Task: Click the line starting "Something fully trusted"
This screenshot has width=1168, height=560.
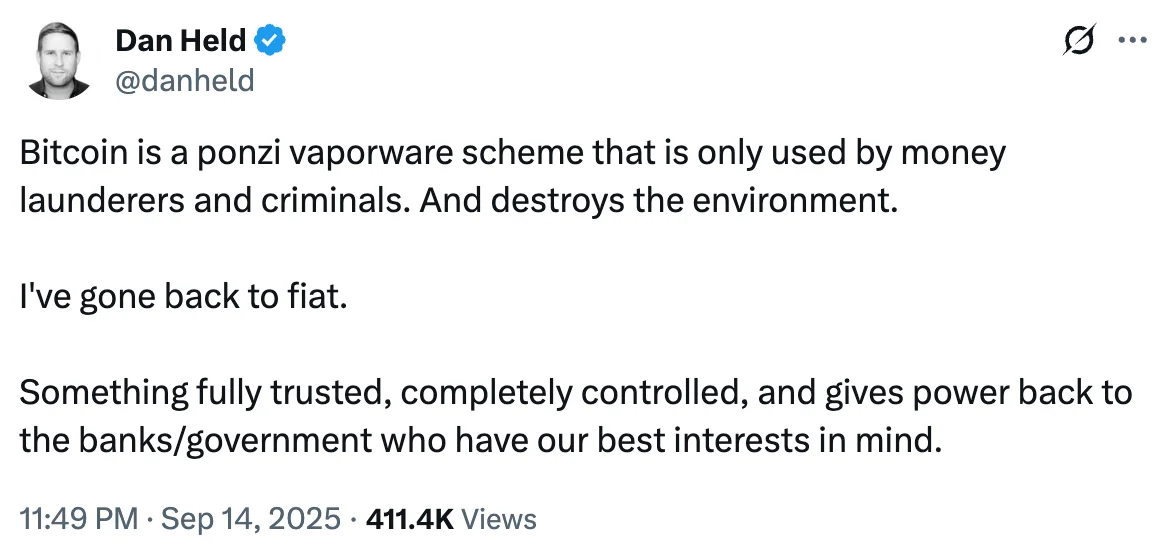Action: click(x=575, y=393)
